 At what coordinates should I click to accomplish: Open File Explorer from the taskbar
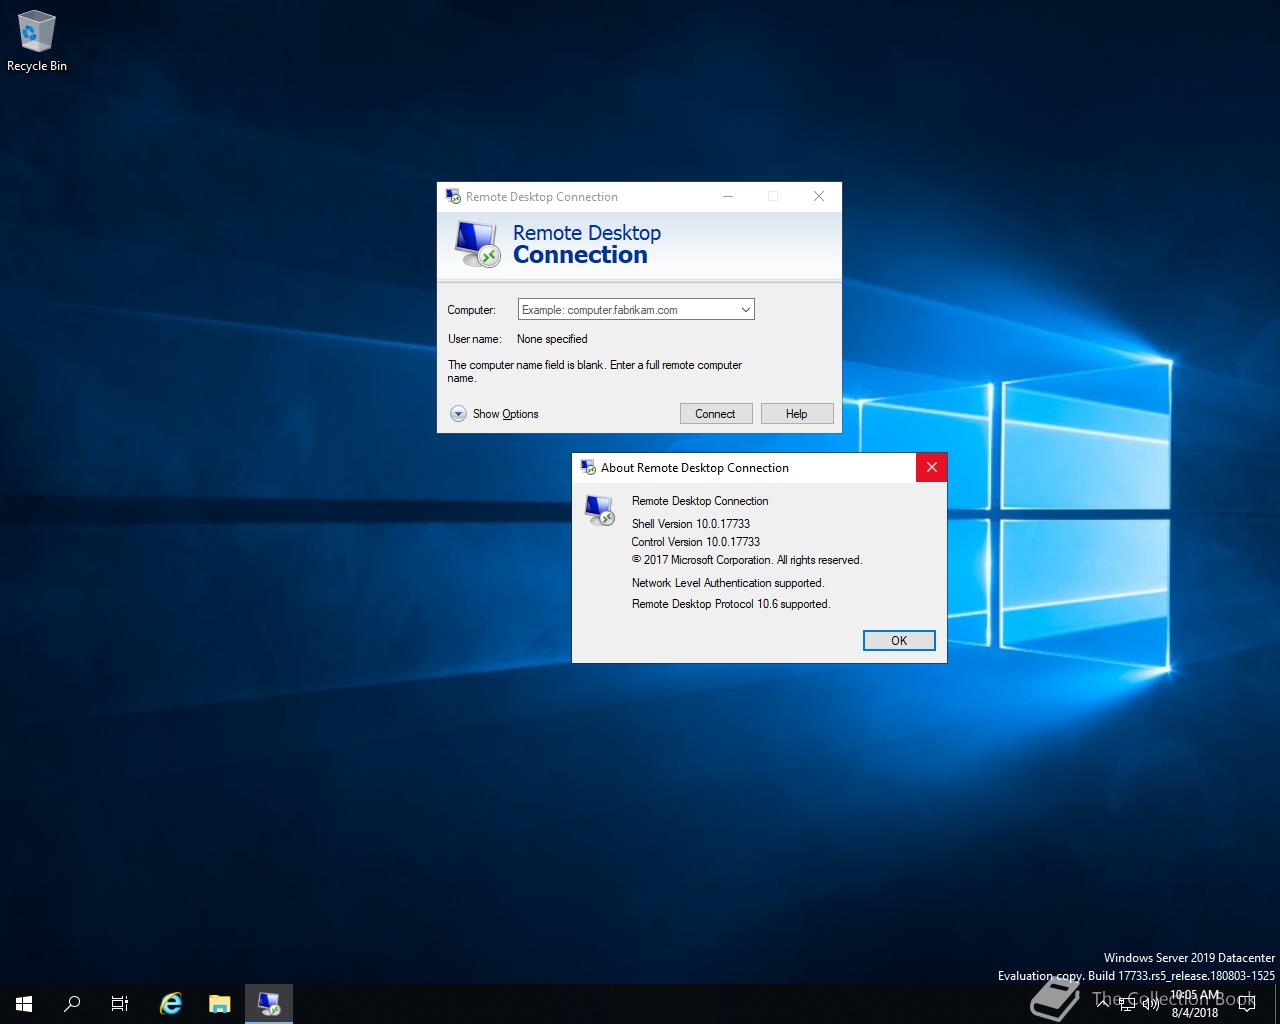pos(220,1003)
